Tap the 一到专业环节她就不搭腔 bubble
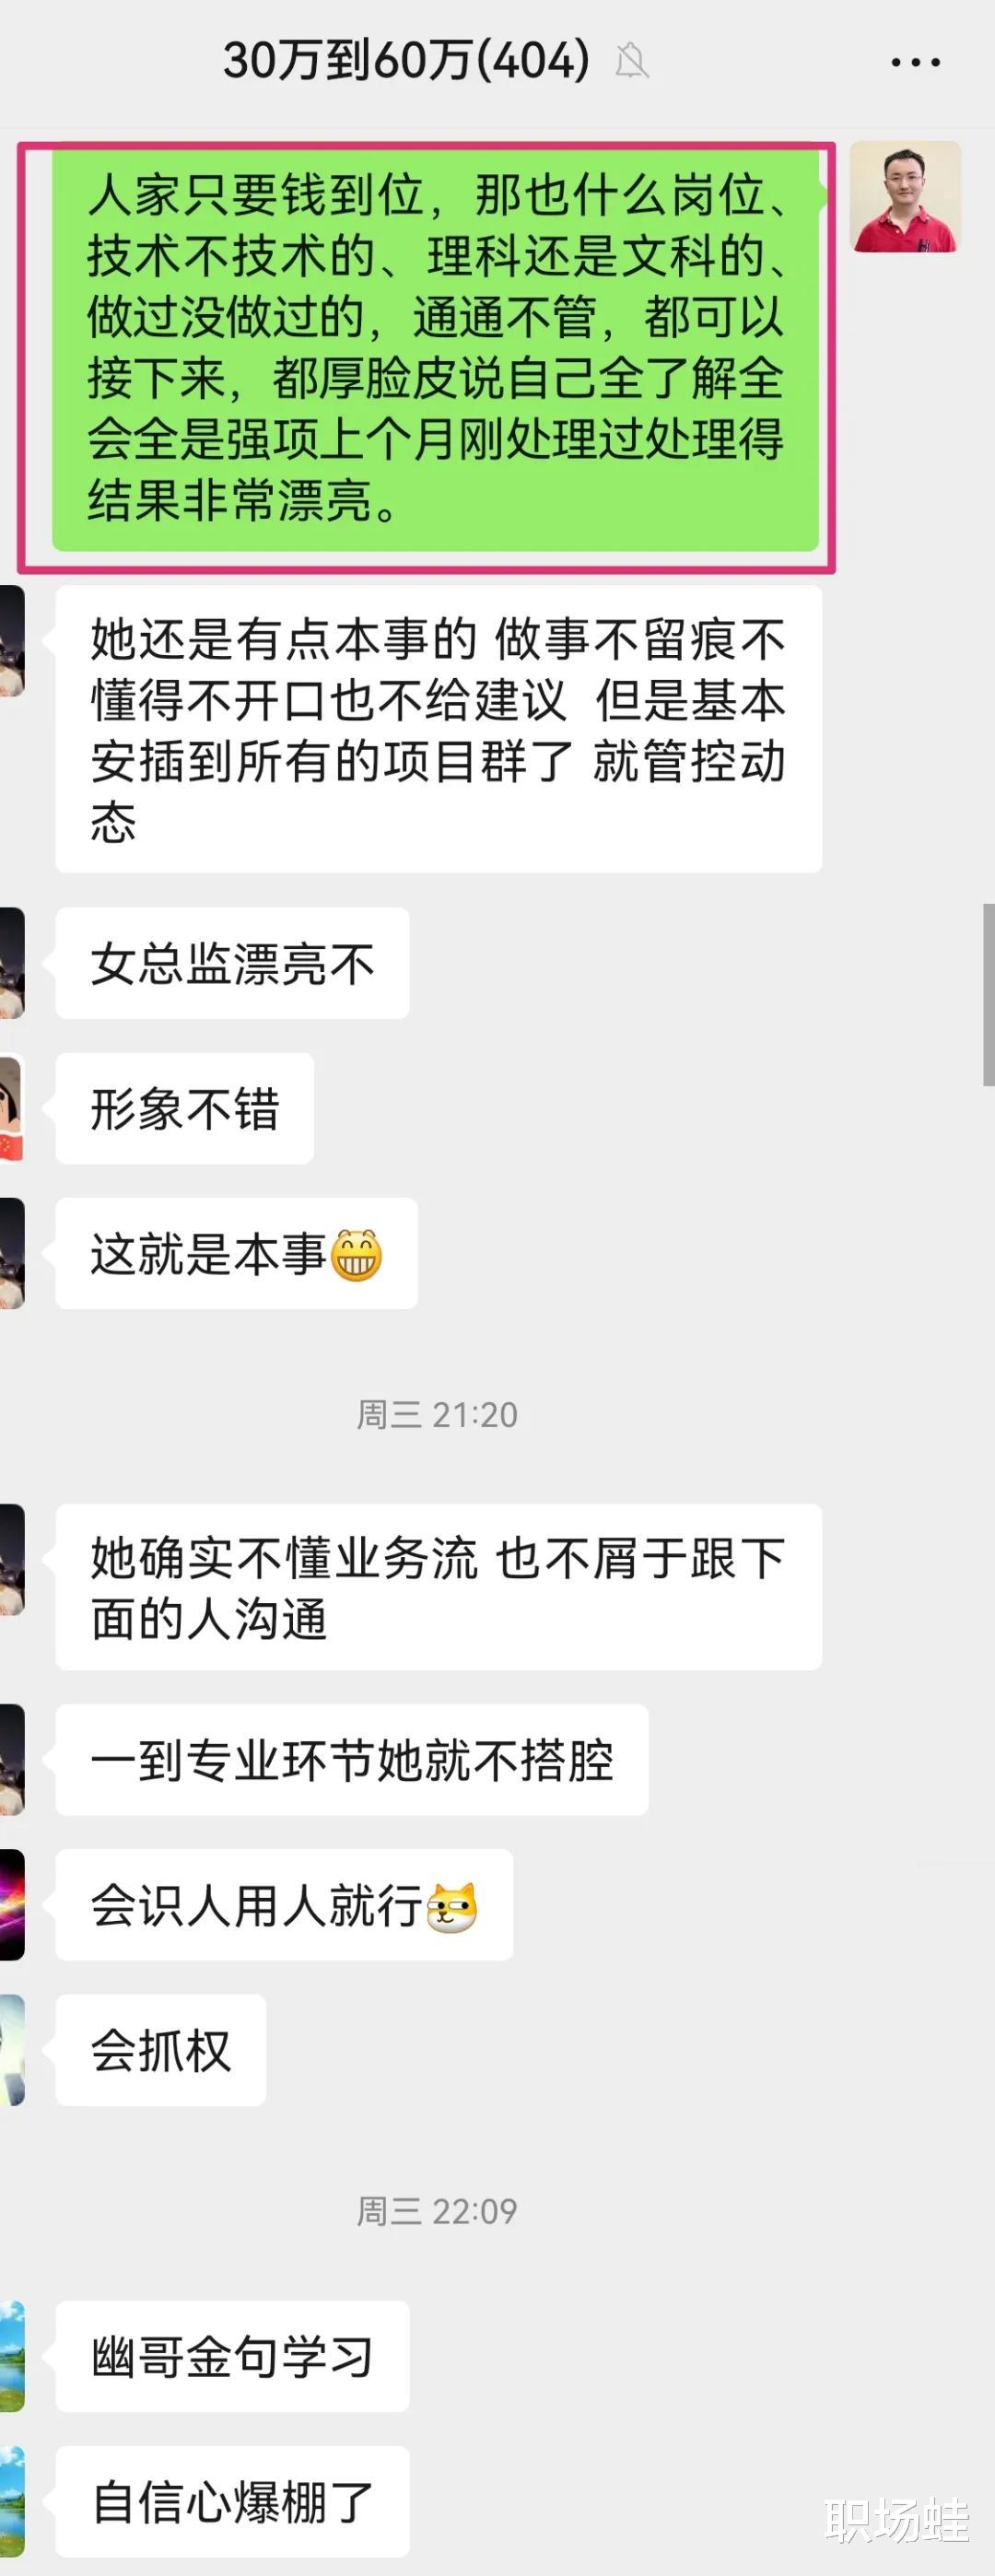 pos(352,1760)
